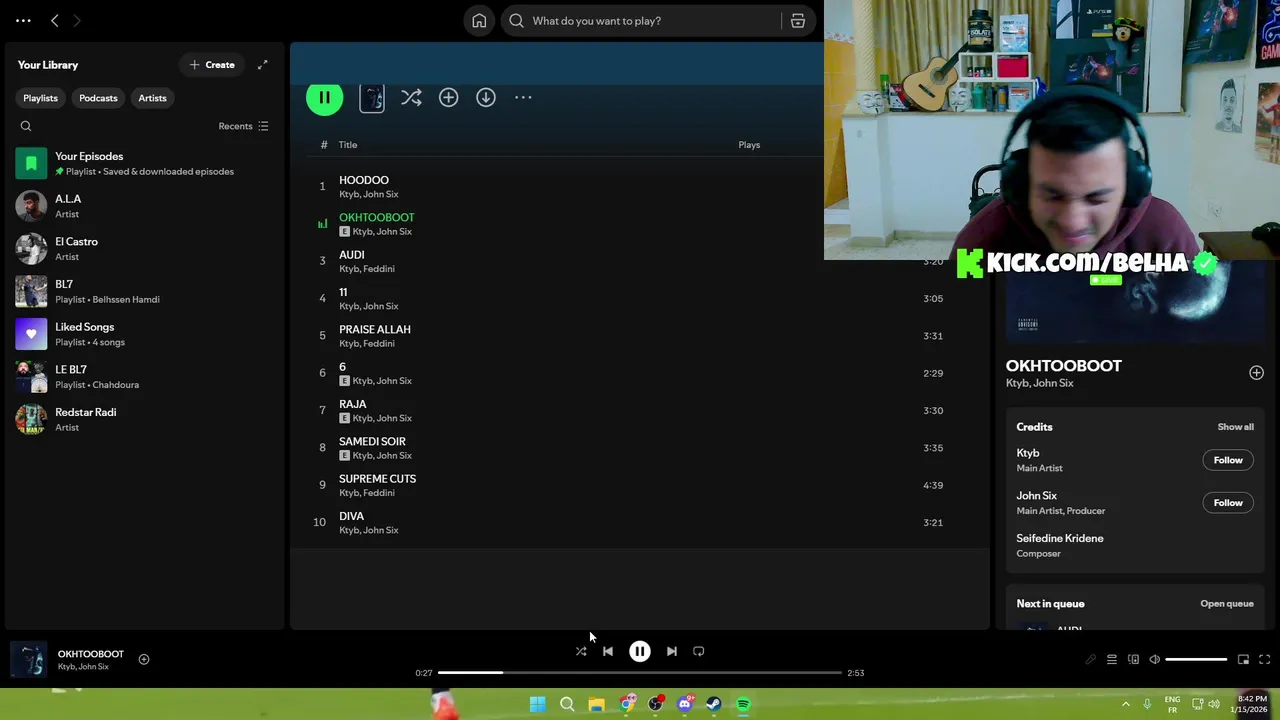Viewport: 1280px width, 720px height.
Task: Follow John Six
Action: (x=1228, y=503)
